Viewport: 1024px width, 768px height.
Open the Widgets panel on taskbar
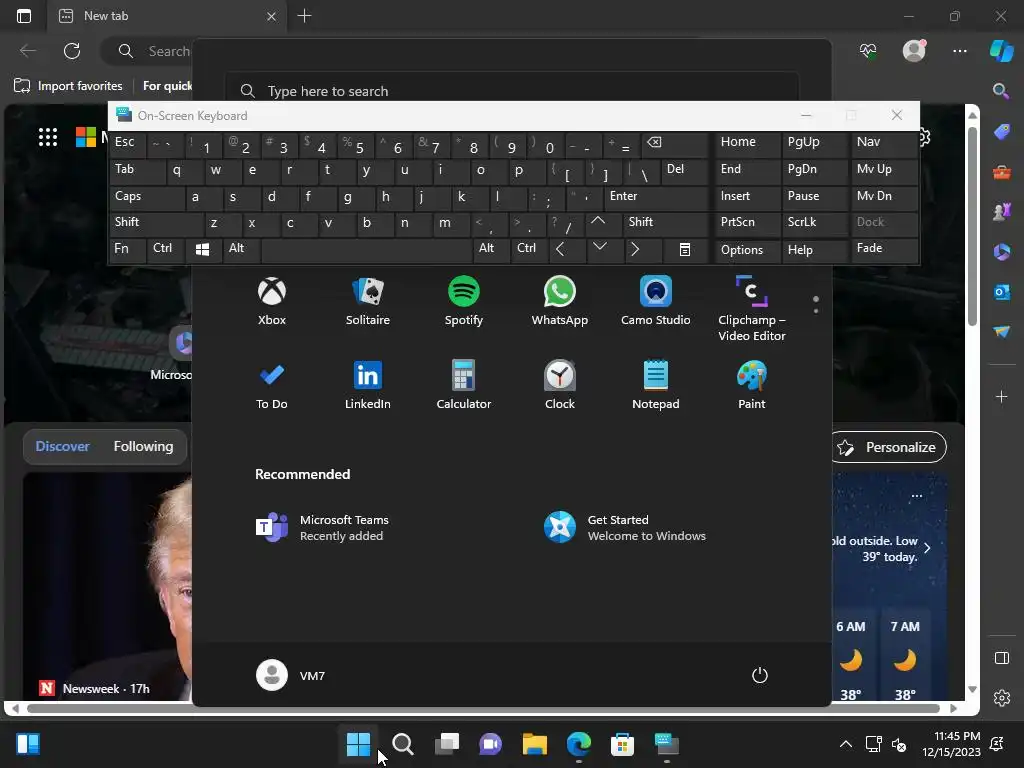[28, 744]
